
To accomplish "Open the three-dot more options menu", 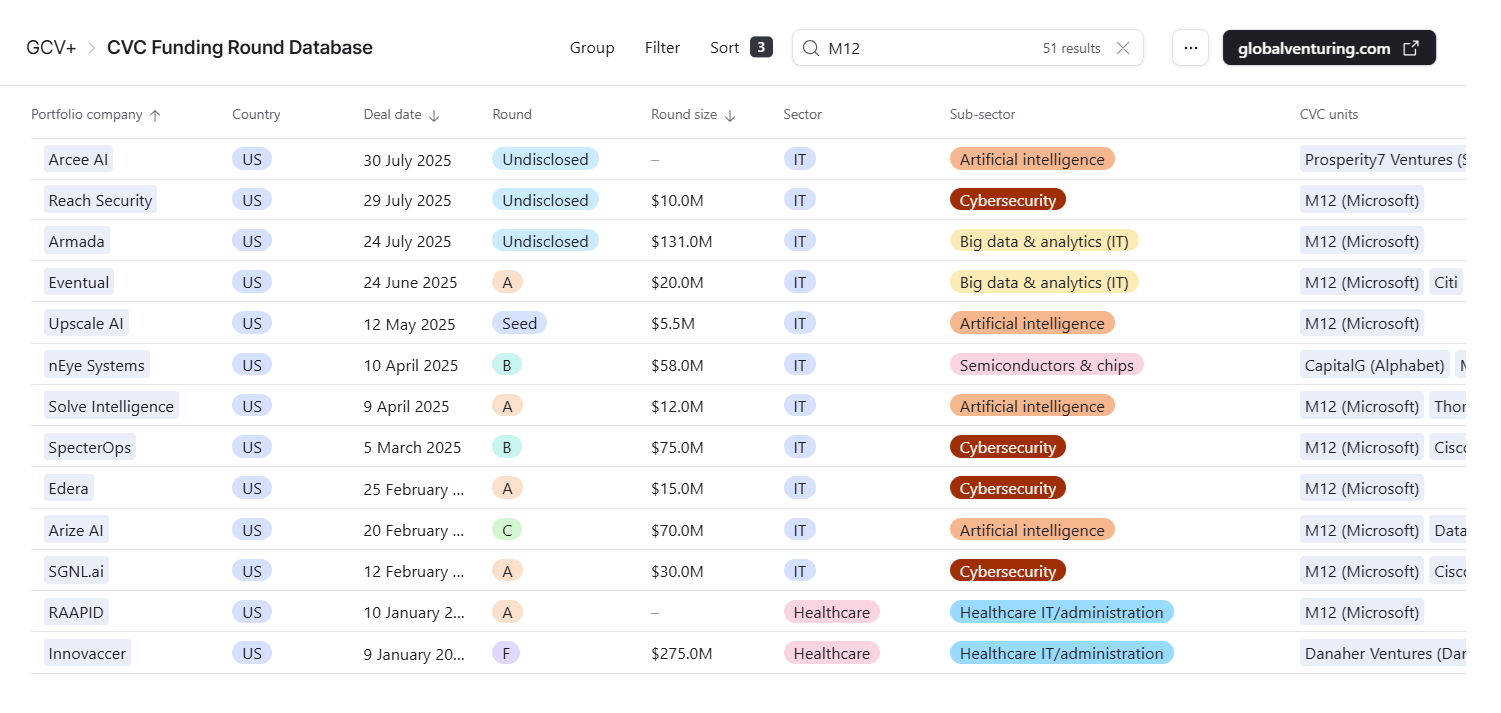I will click(1190, 48).
